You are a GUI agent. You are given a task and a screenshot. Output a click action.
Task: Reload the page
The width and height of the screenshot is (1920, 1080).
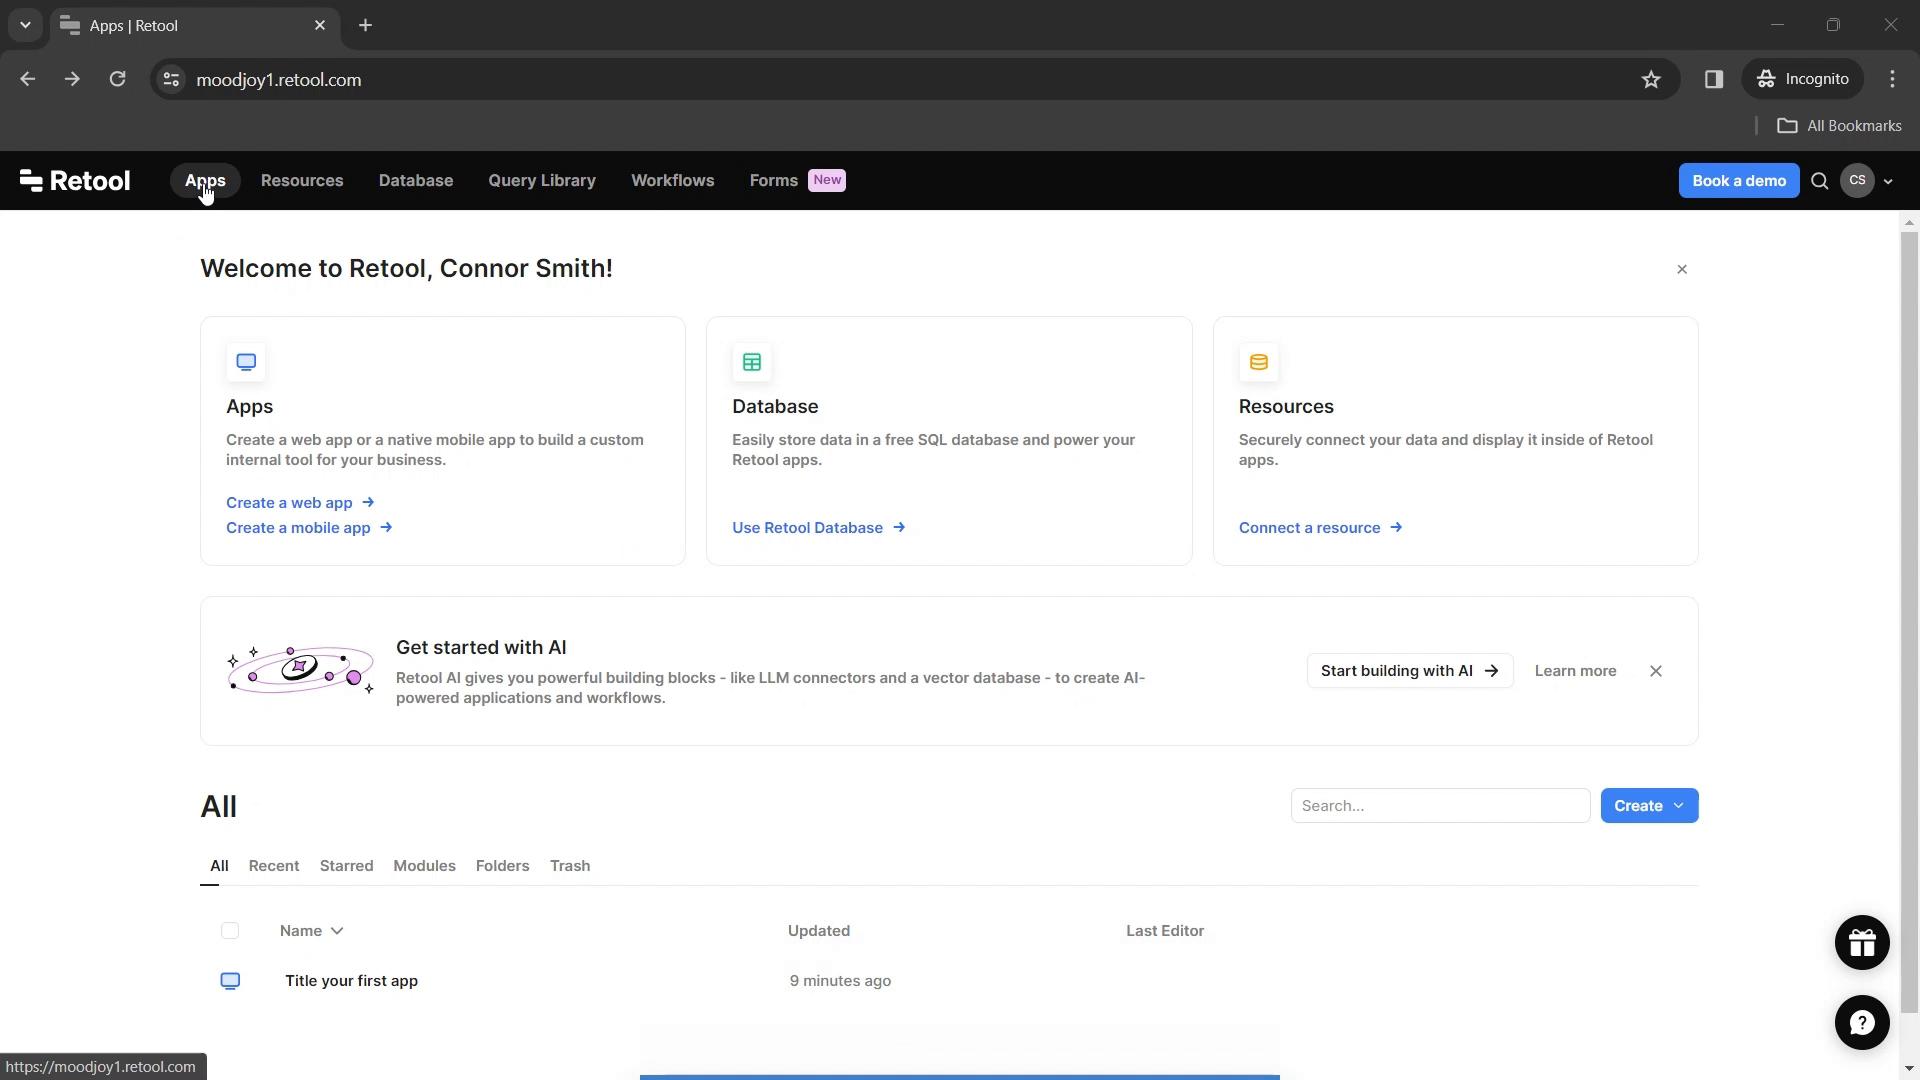[x=117, y=79]
